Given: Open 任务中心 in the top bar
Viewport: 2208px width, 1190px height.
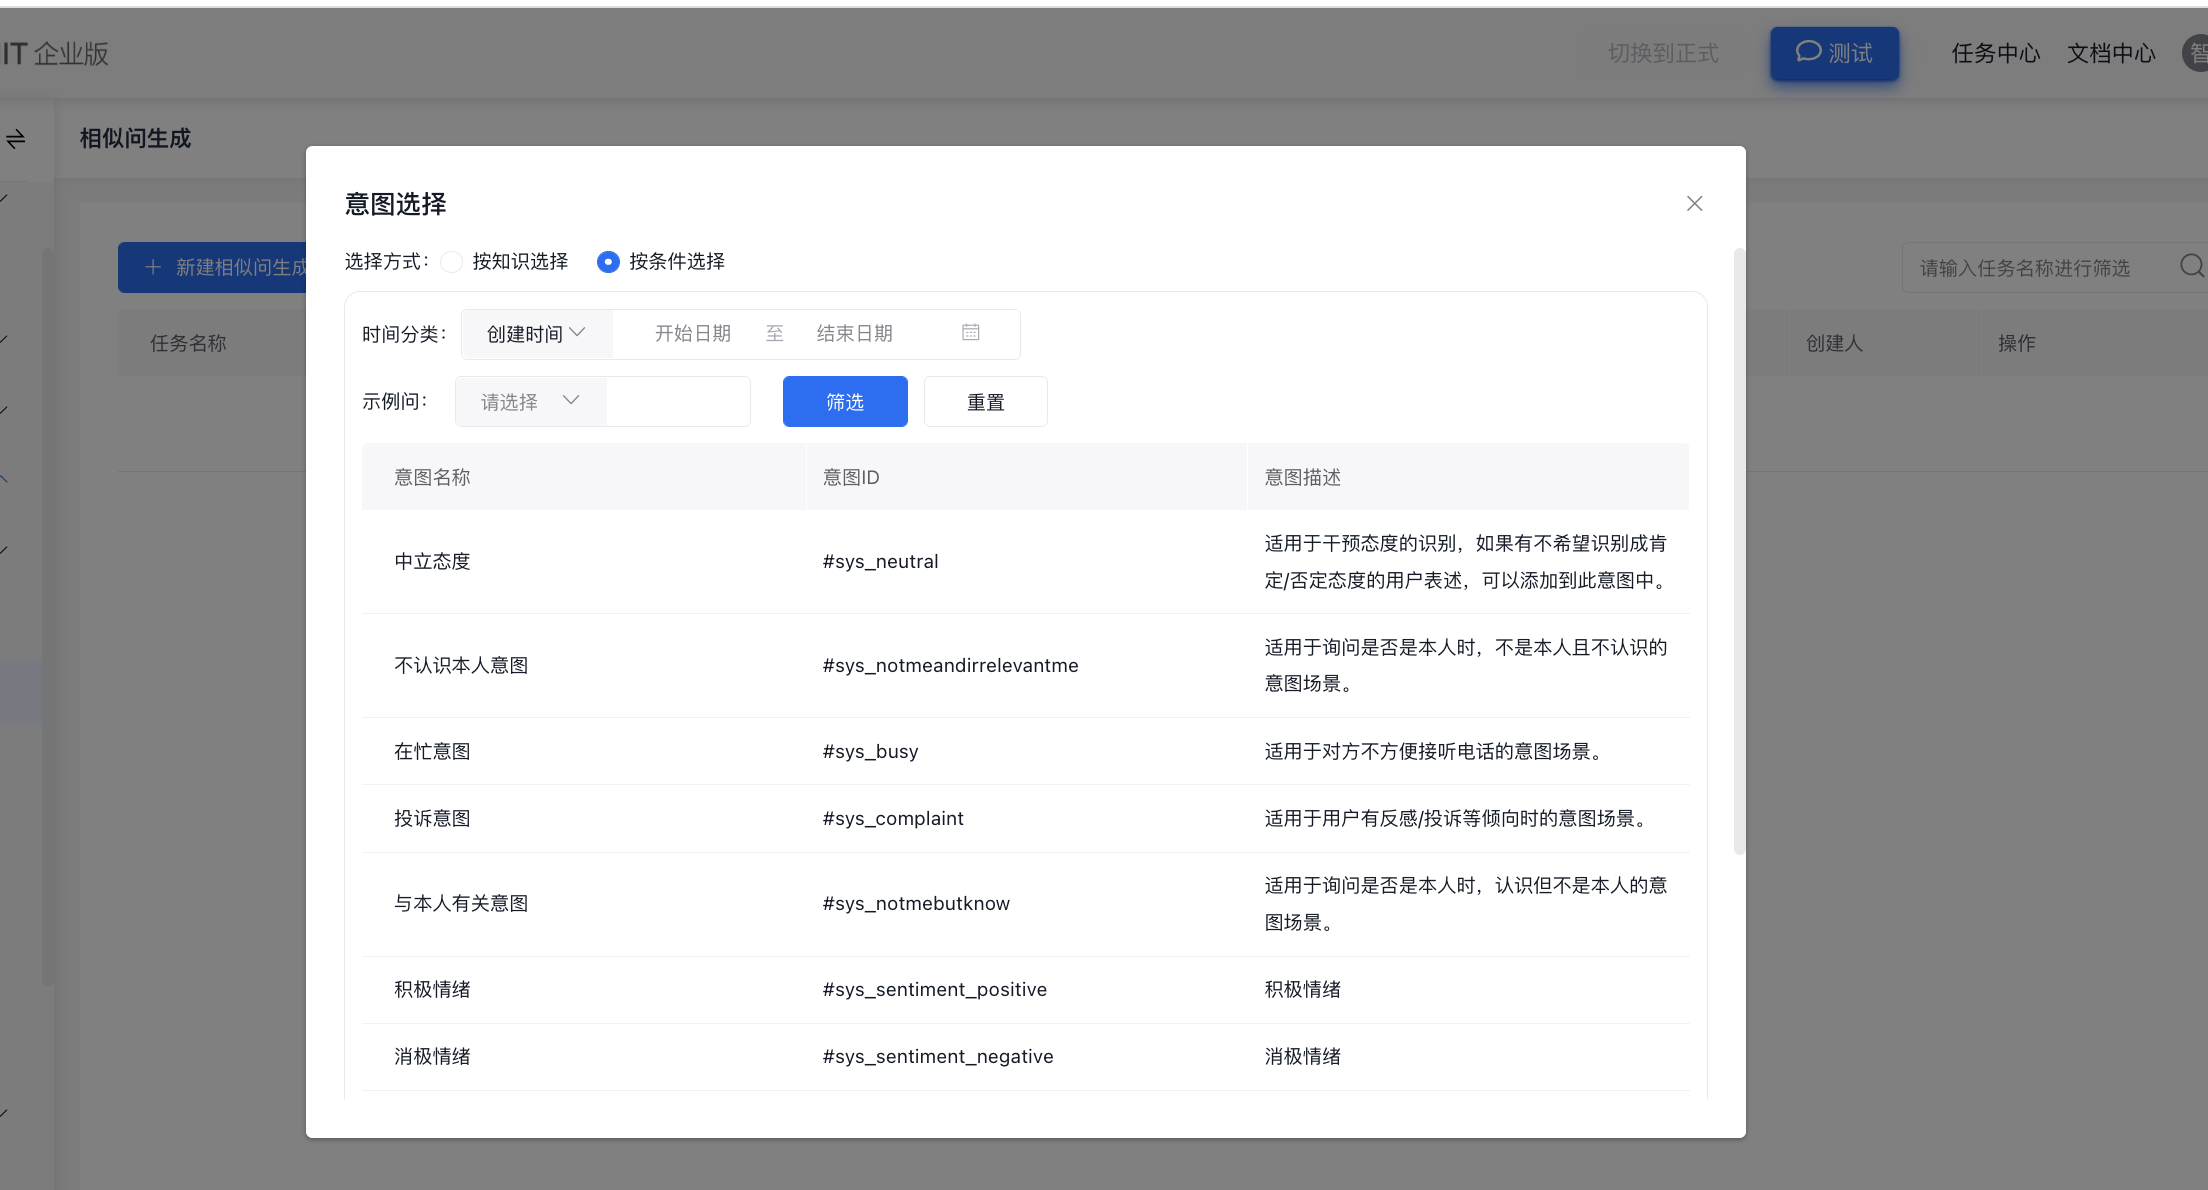Looking at the screenshot, I should (x=1995, y=53).
